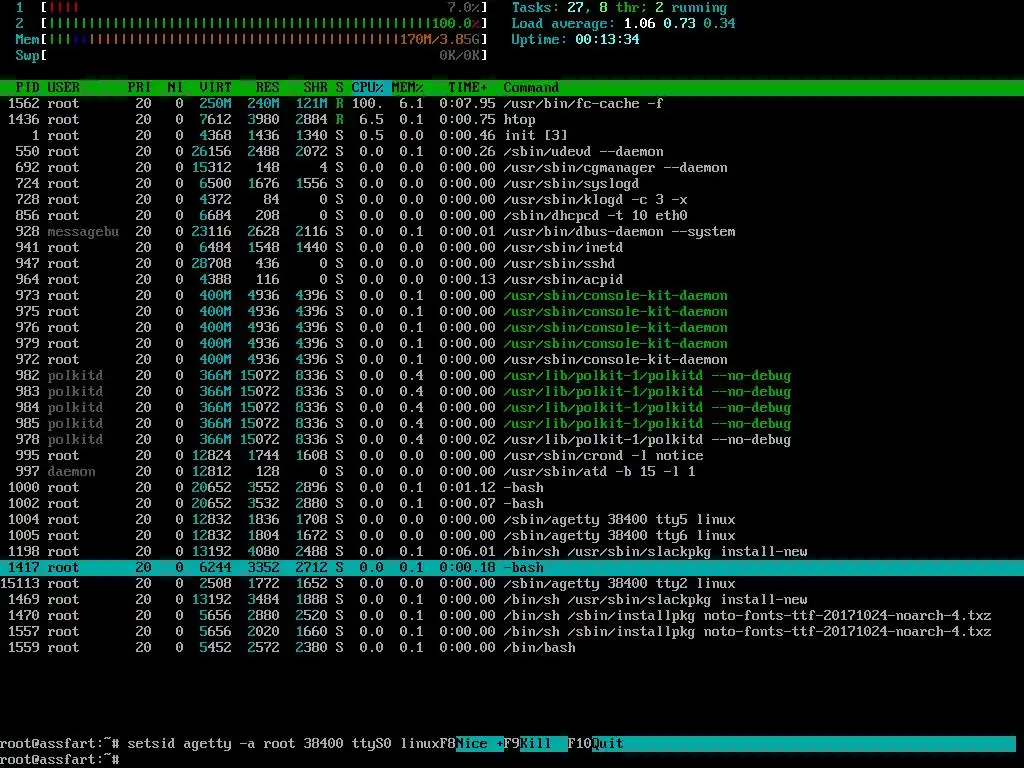This screenshot has height=768, width=1024.
Task: Sort by MEM% column header
Action: (x=408, y=88)
